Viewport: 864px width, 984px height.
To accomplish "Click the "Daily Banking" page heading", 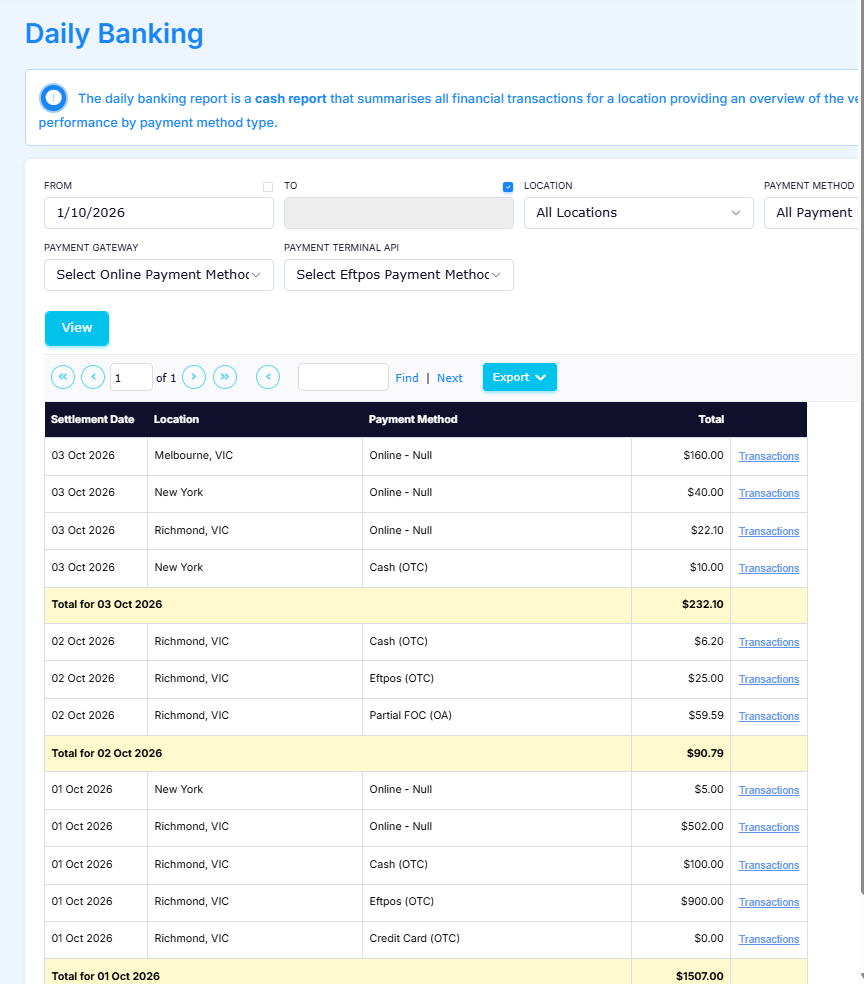I will (114, 34).
